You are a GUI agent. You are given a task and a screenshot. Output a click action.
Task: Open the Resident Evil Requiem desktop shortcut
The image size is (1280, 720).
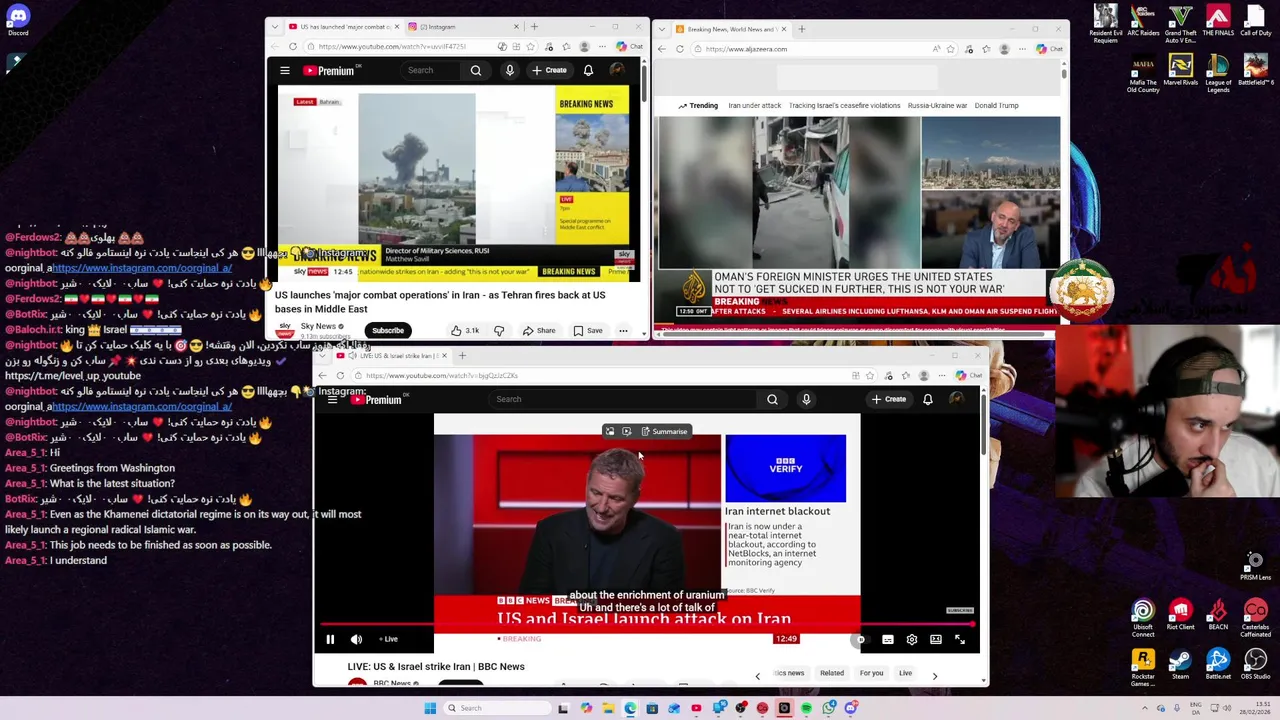[1105, 23]
